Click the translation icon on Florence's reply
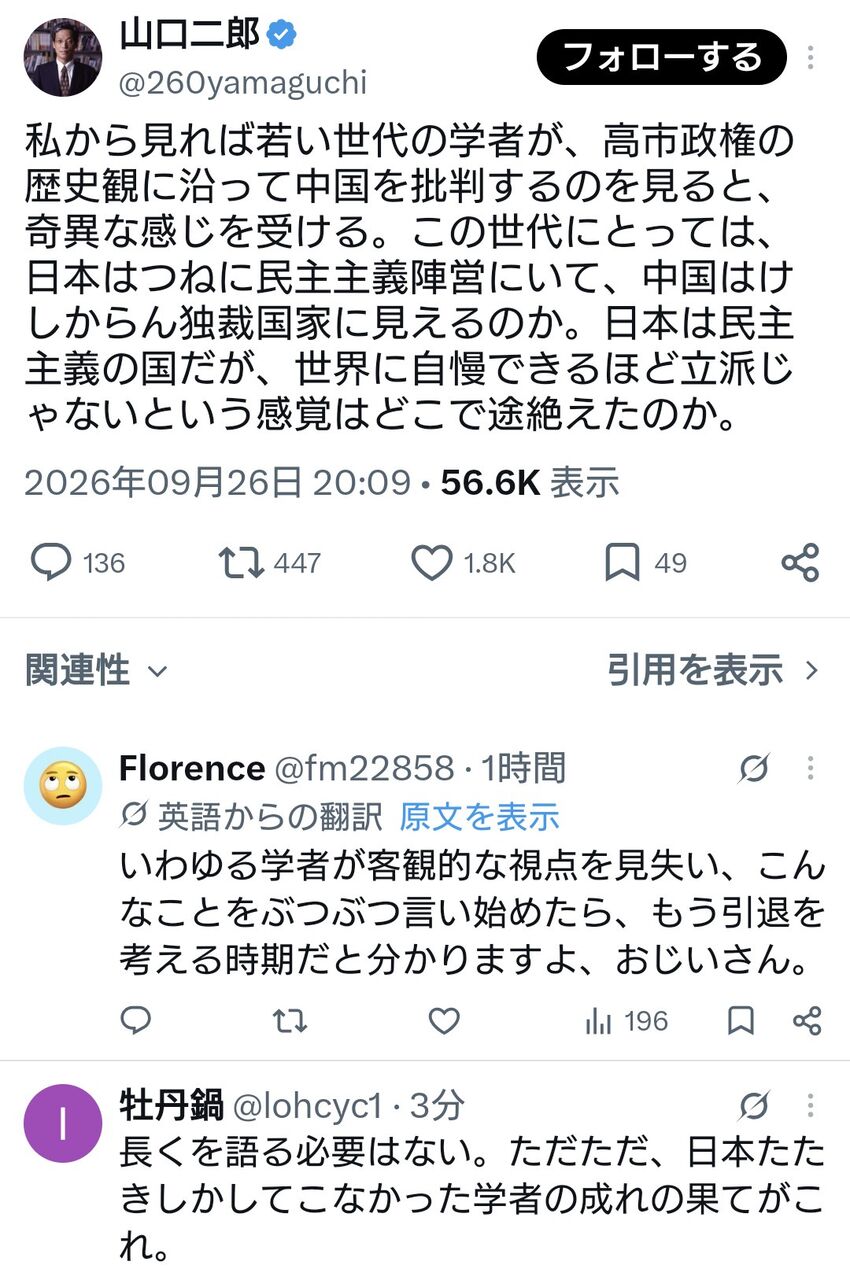 pos(754,769)
